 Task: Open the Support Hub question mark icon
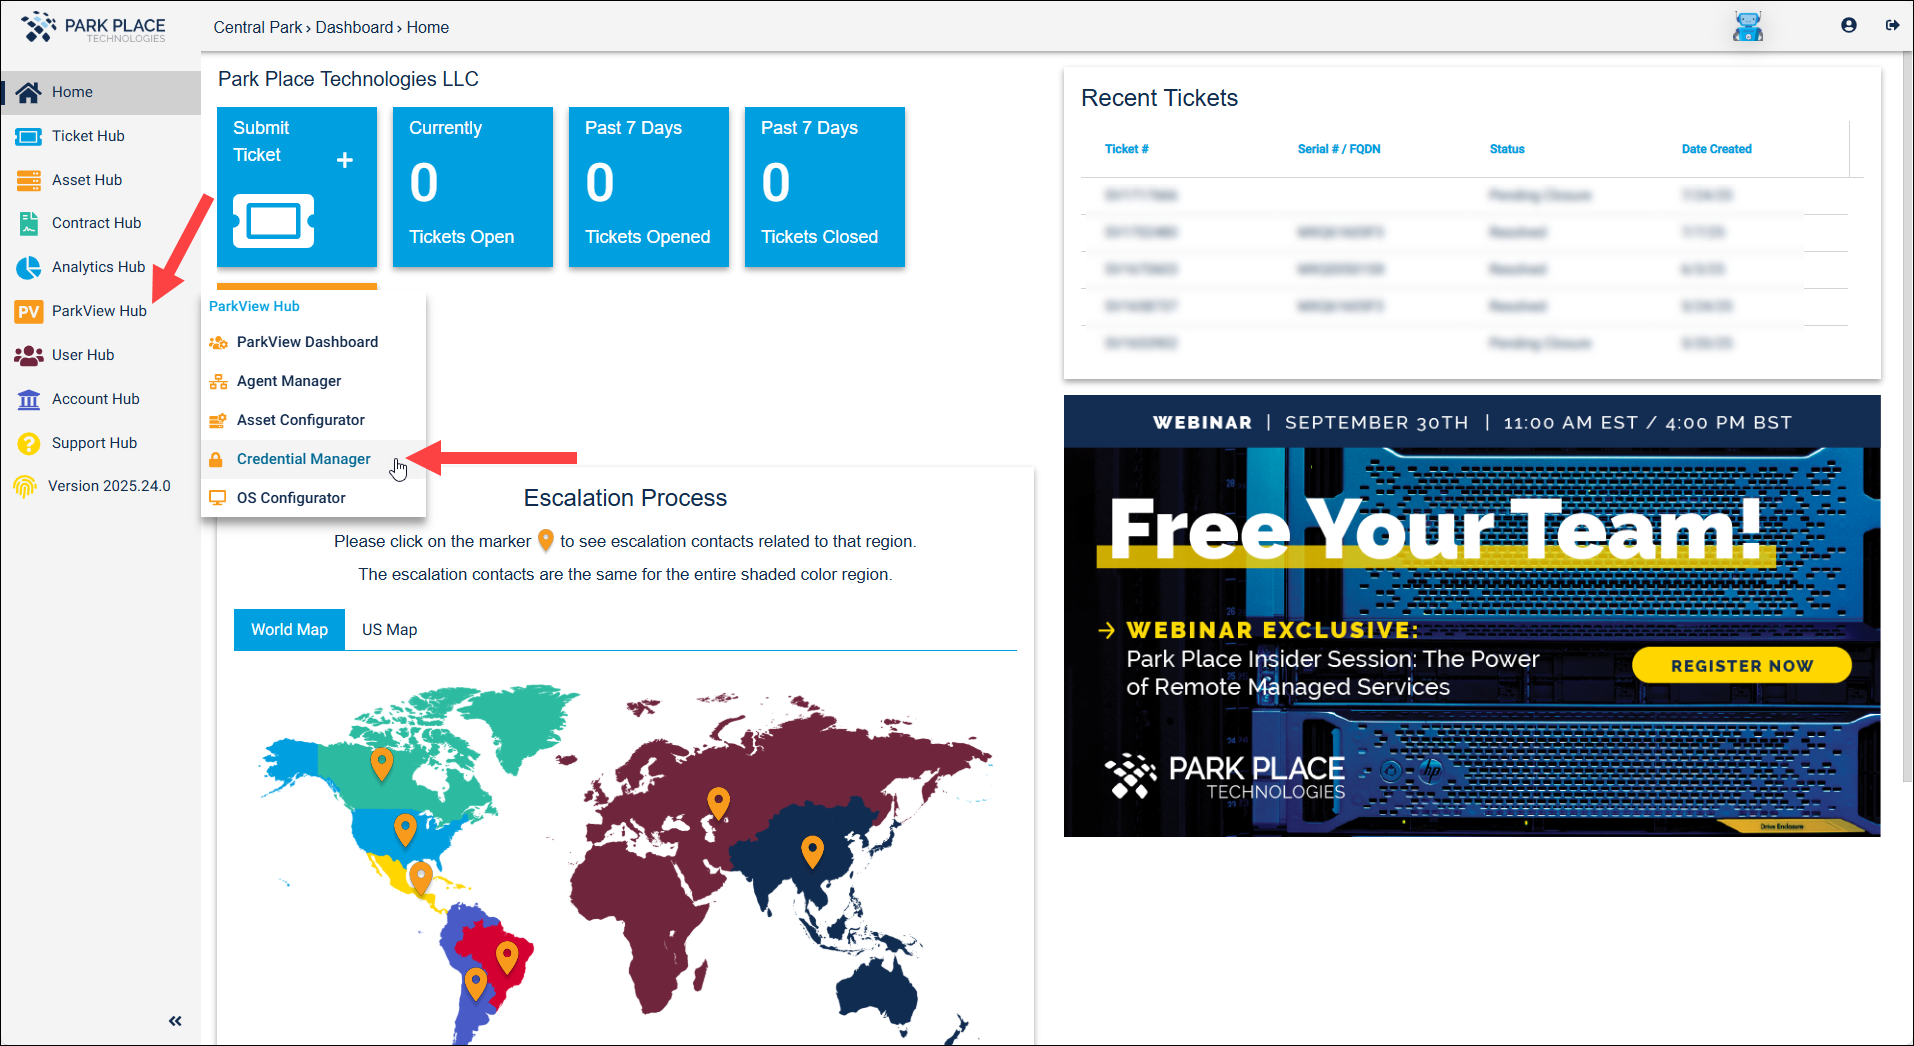coord(27,442)
